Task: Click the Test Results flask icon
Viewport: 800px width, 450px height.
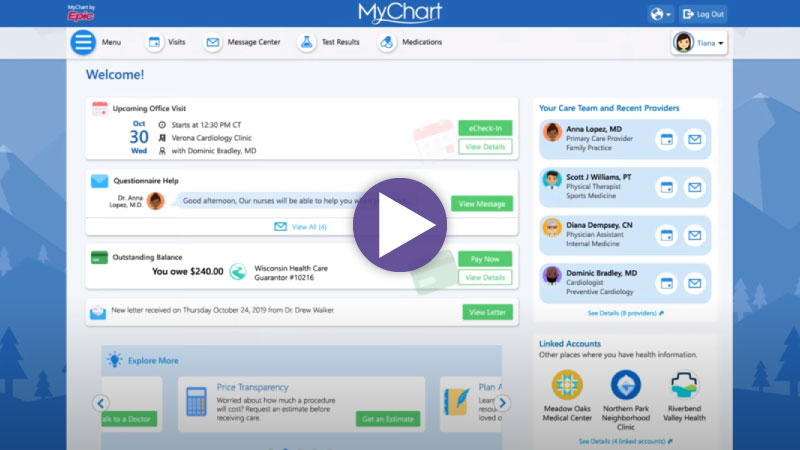Action: coord(307,42)
